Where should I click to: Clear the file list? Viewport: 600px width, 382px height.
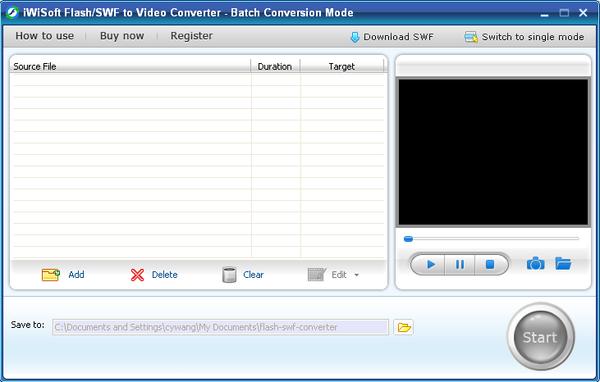coord(243,274)
